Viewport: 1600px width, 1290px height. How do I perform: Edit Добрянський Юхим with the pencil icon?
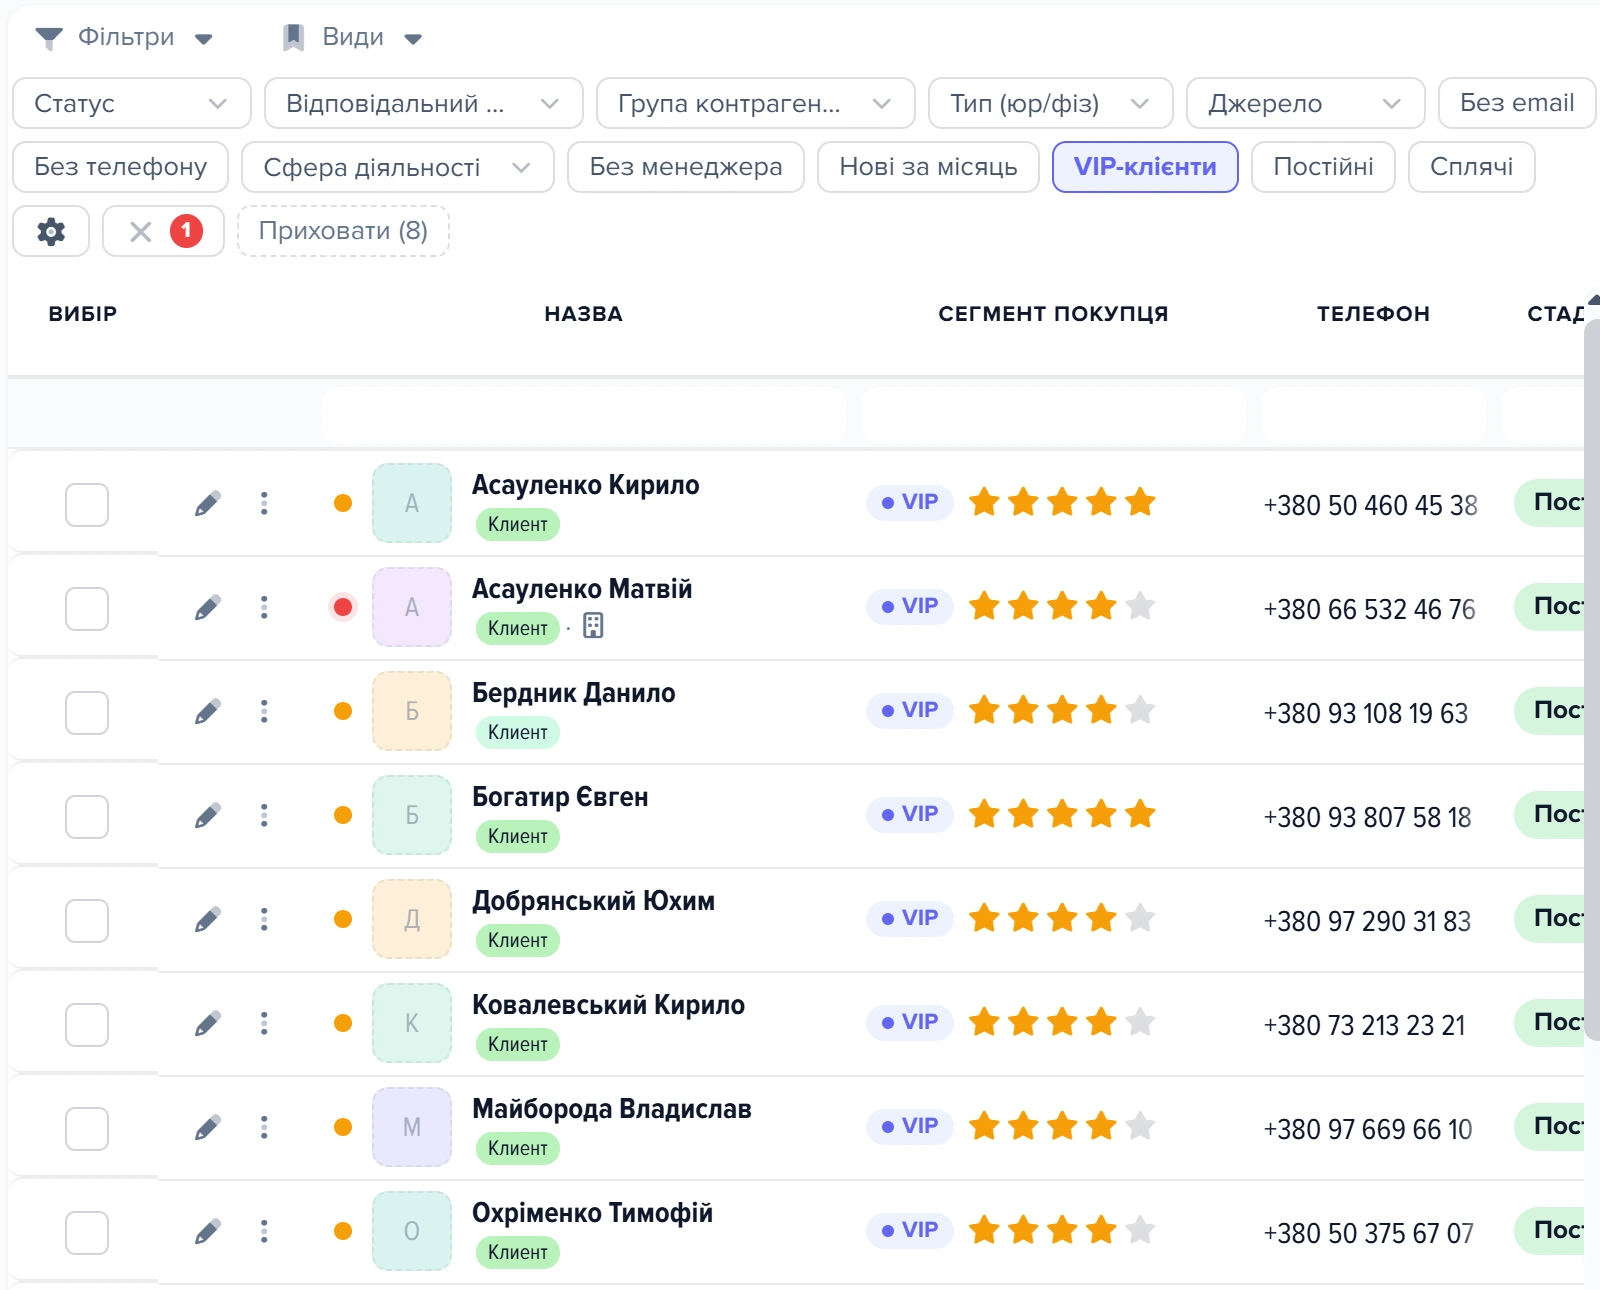coord(208,919)
